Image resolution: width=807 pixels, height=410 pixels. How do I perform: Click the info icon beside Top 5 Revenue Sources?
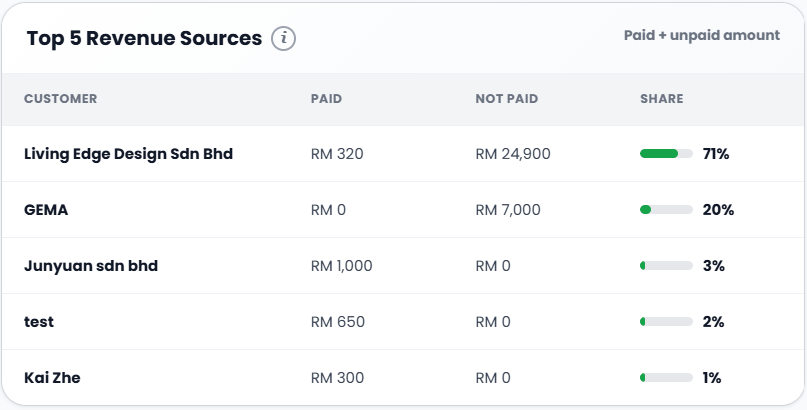click(x=284, y=39)
